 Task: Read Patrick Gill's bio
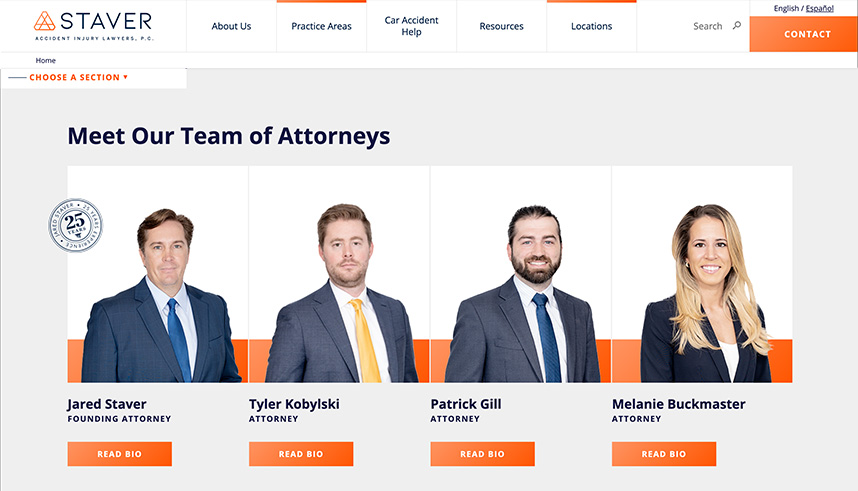point(482,454)
